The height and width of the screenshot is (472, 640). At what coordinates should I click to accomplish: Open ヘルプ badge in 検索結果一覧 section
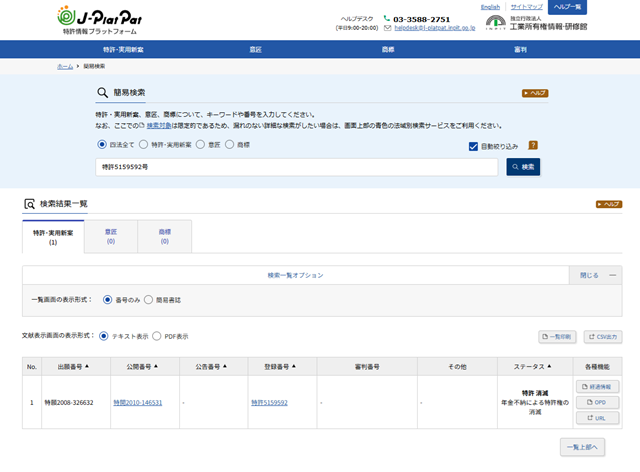[608, 204]
